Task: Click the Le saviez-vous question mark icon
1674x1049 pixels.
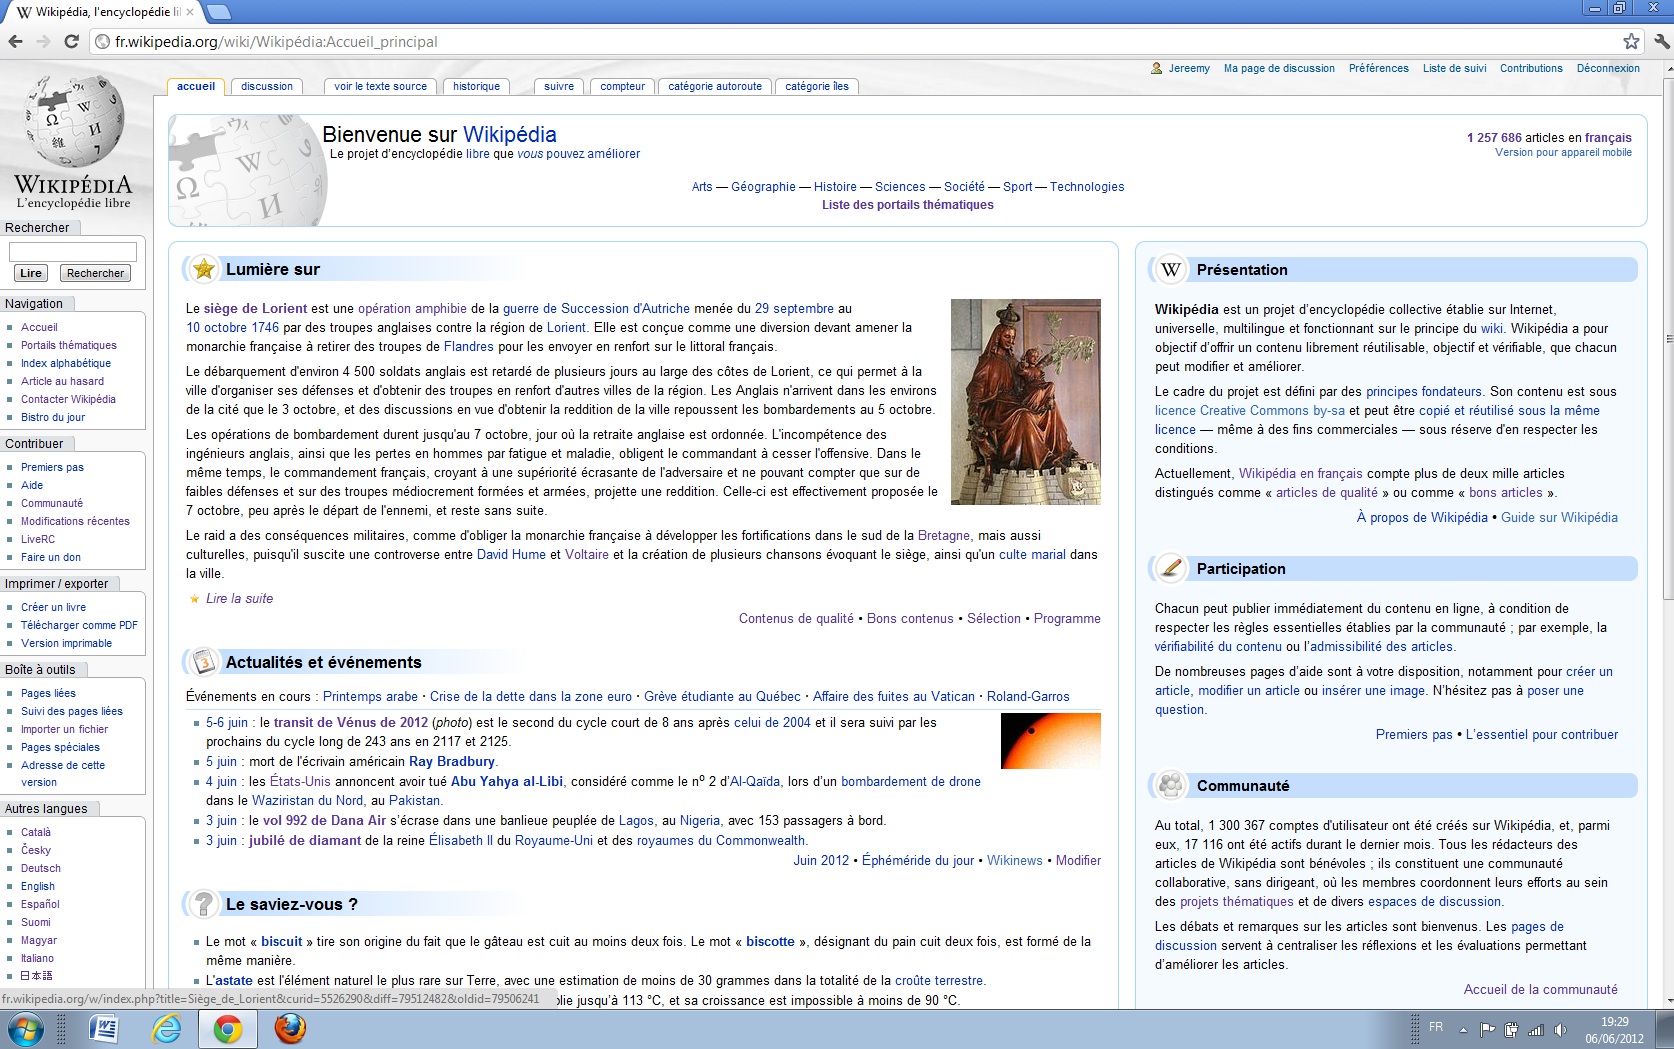Action: click(x=204, y=903)
